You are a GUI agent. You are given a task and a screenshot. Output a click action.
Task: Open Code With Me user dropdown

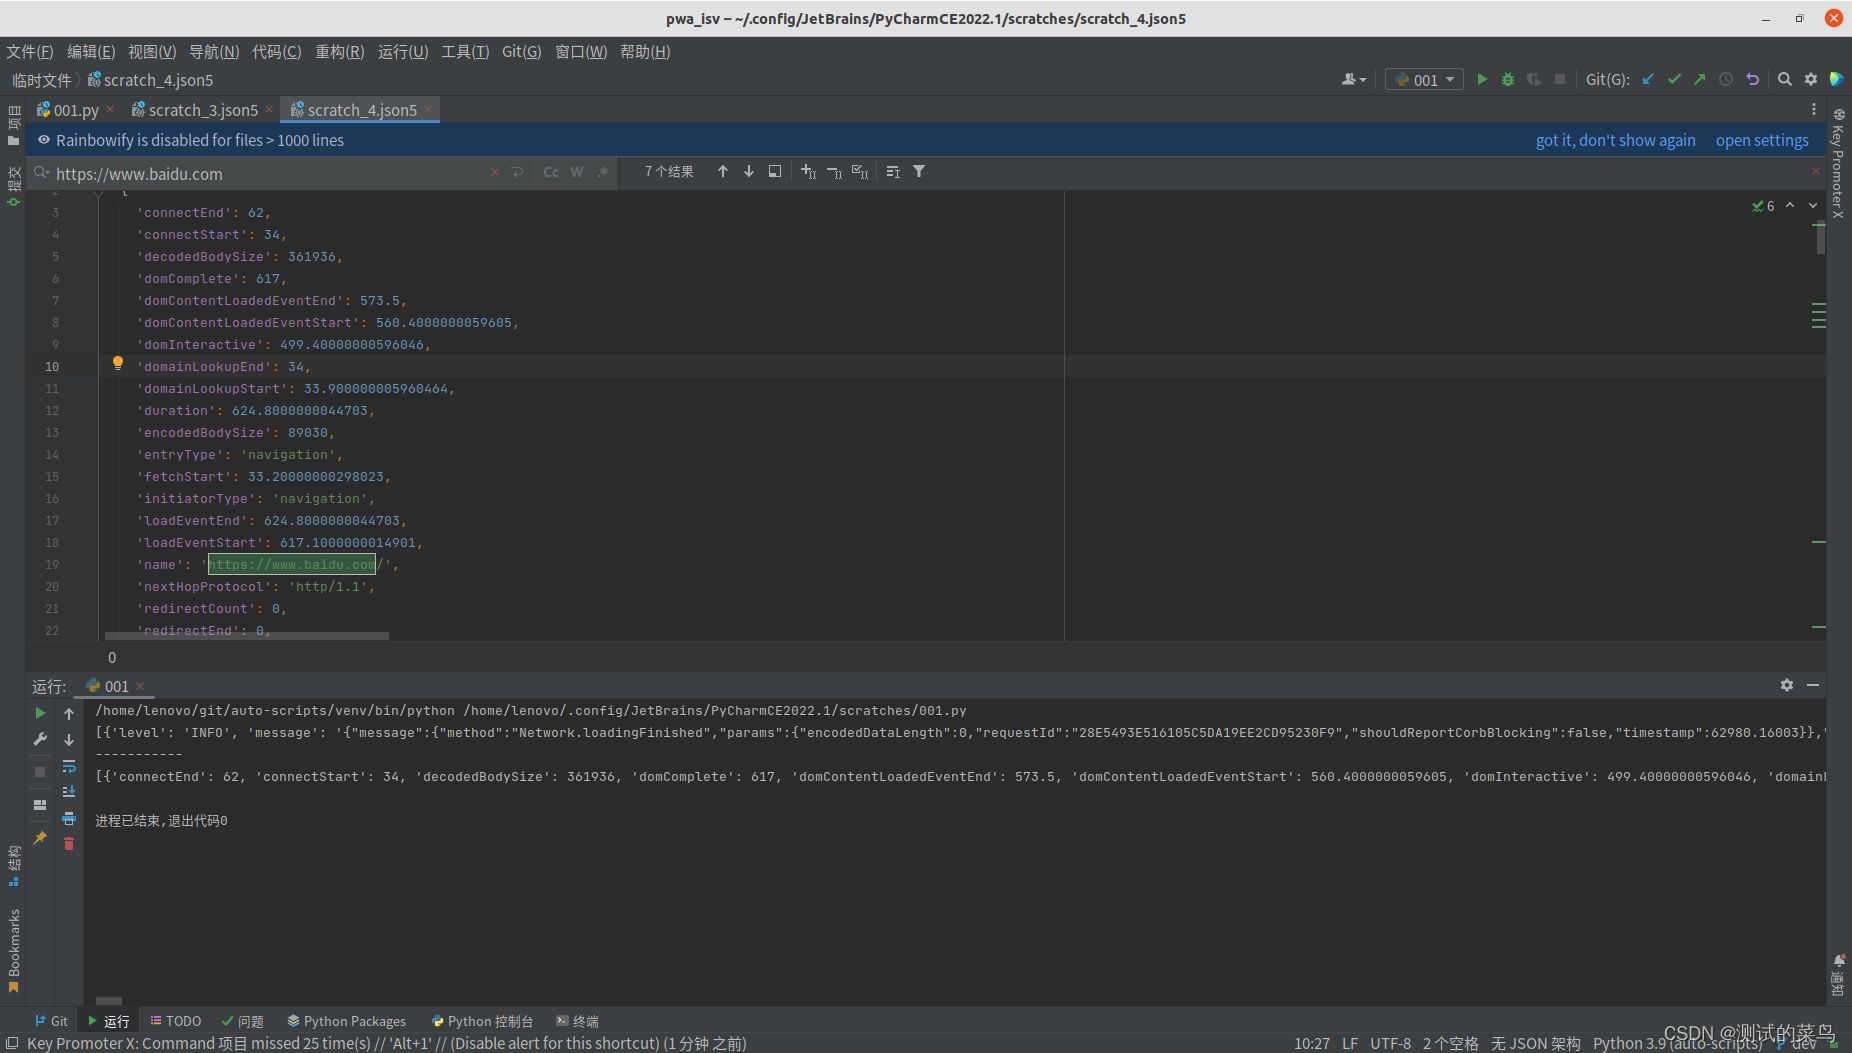tap(1354, 79)
